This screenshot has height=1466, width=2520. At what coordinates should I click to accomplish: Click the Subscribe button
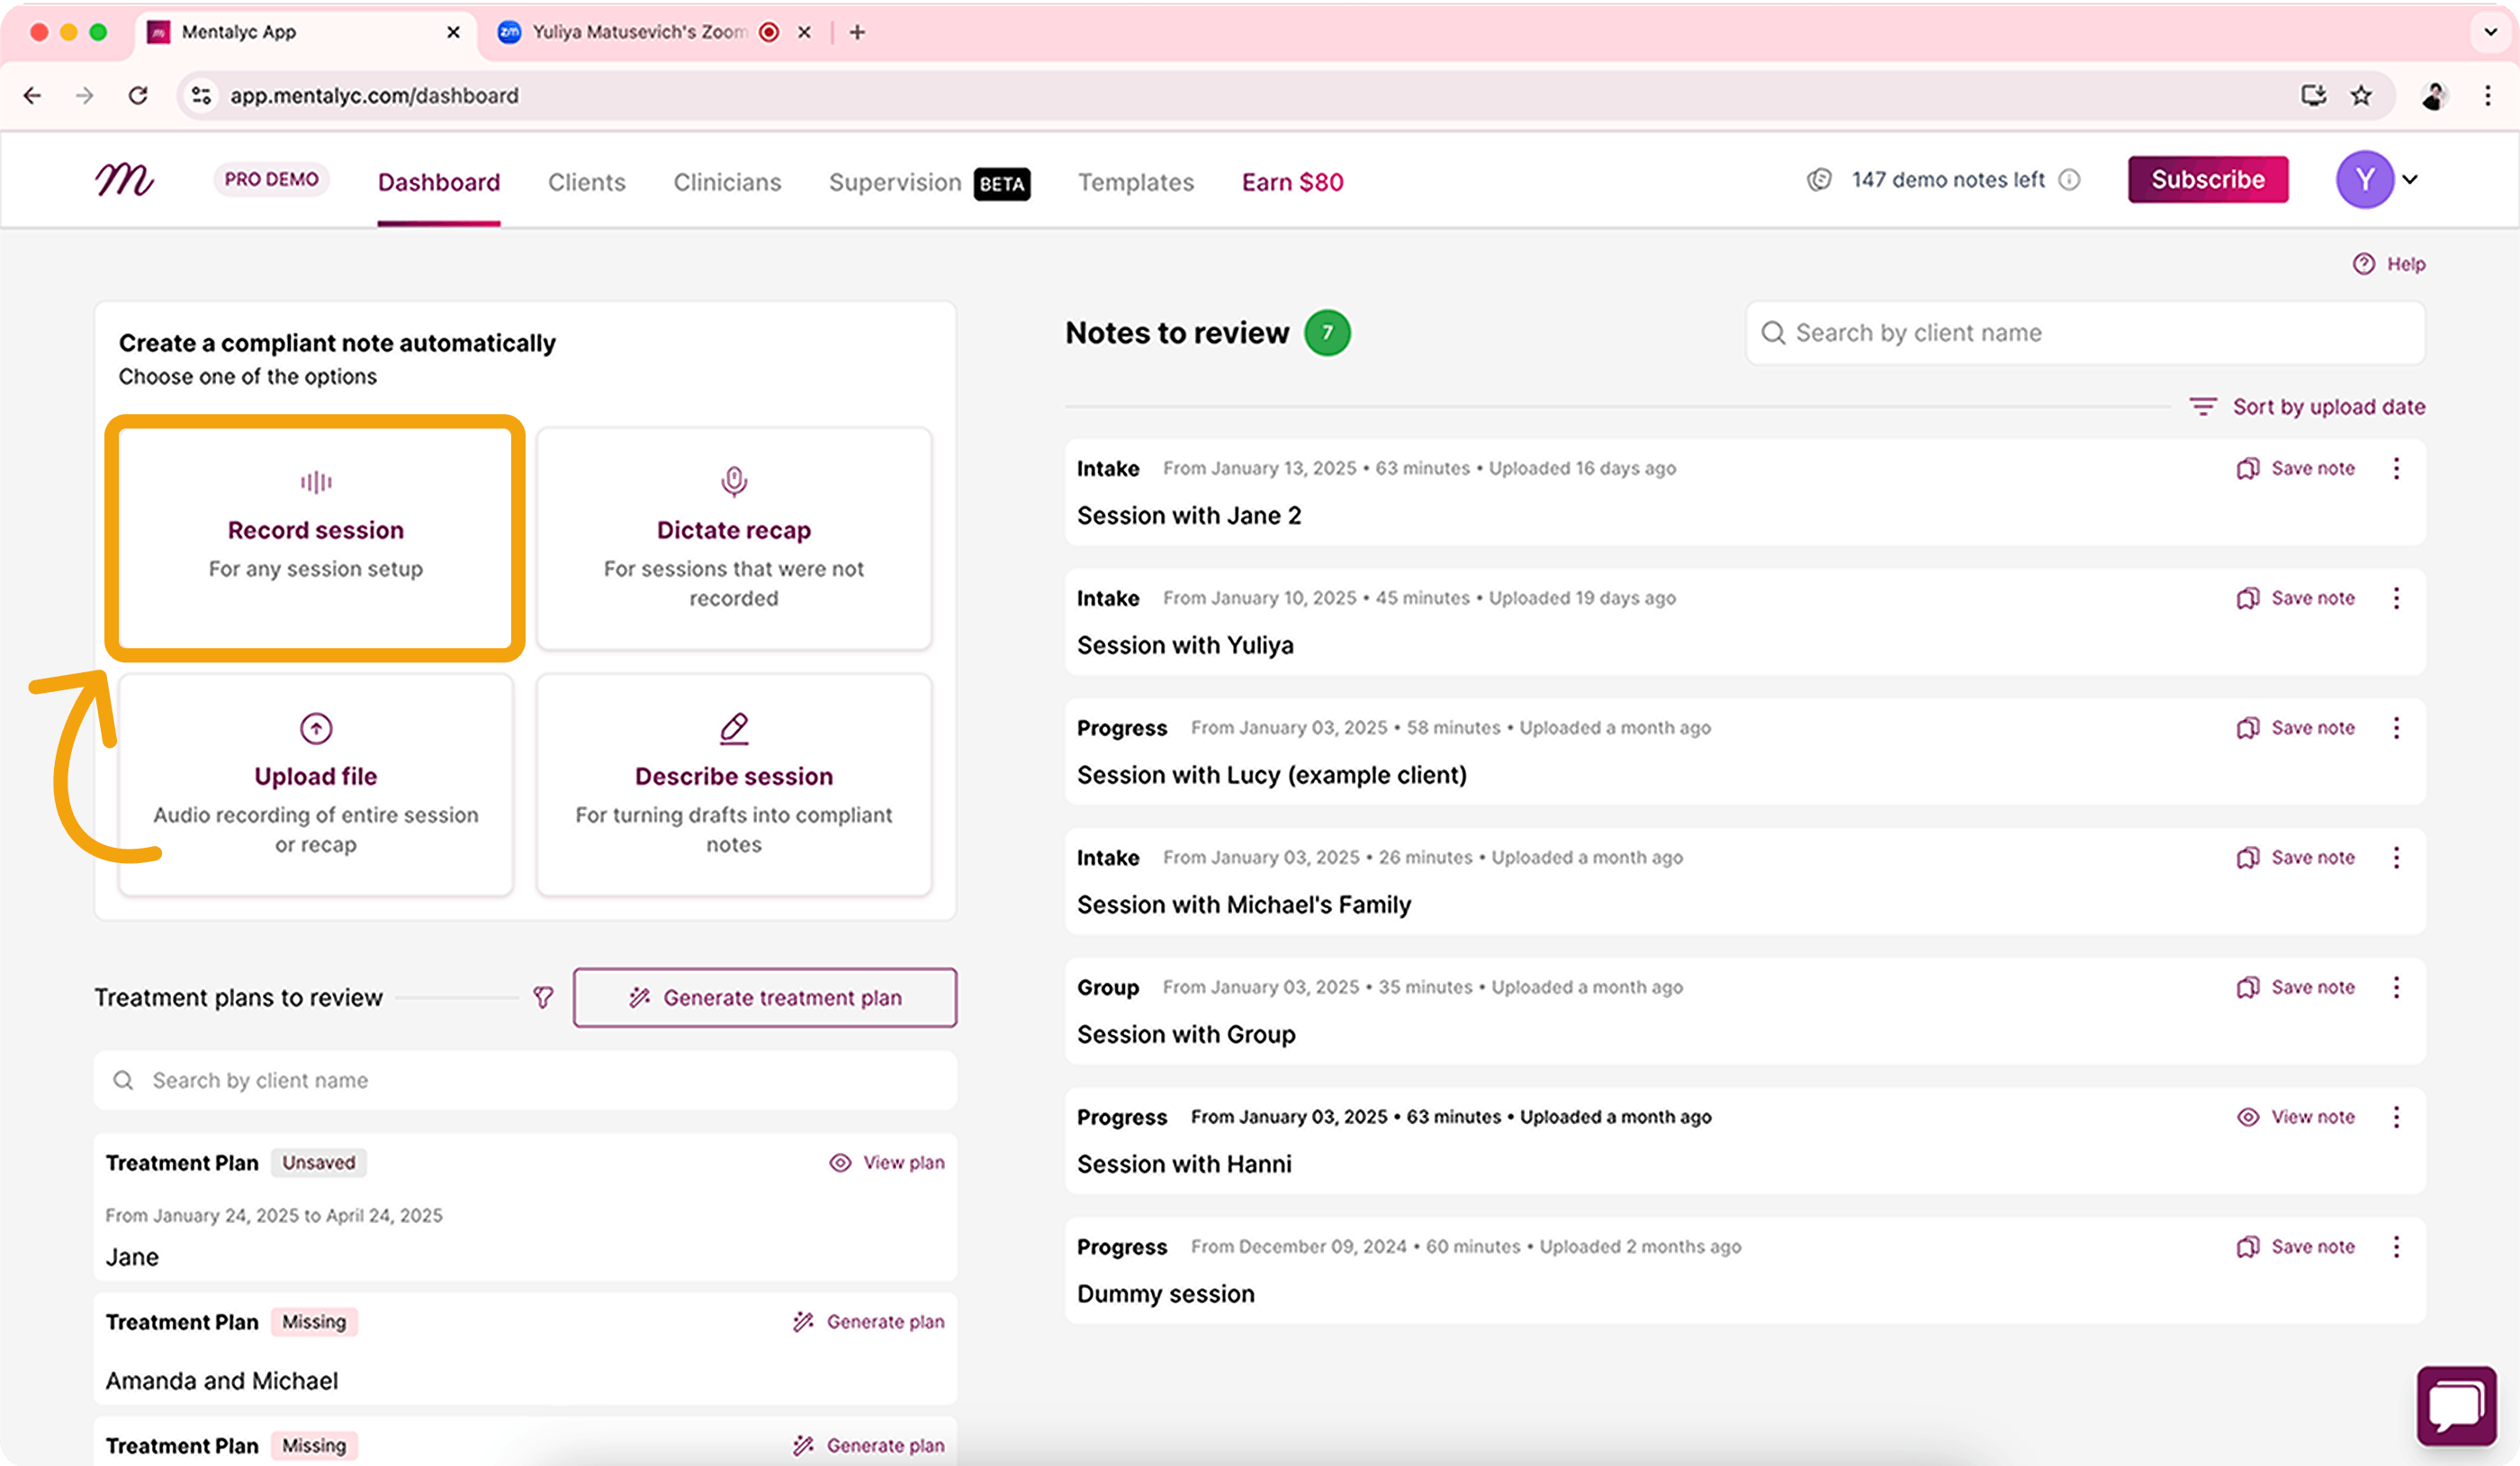(2207, 180)
